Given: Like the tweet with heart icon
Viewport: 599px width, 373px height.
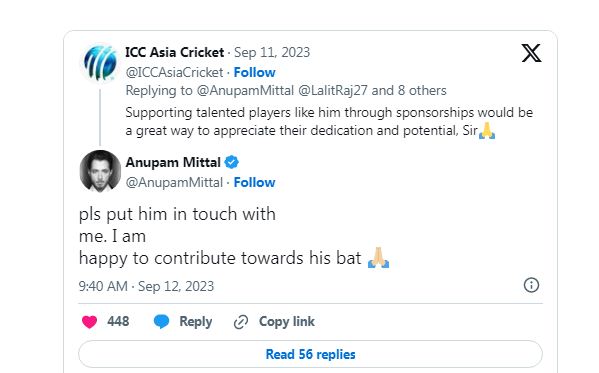Looking at the screenshot, I should tap(89, 322).
